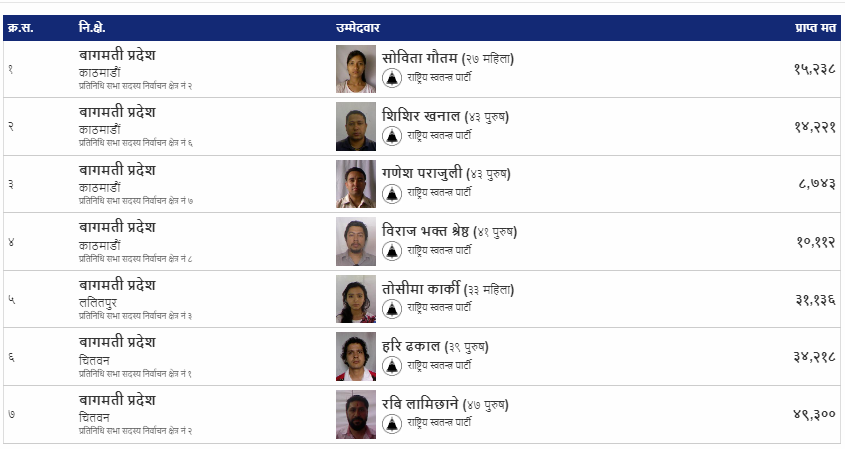Sort by the प्राप्त मत column header

pos(815,28)
